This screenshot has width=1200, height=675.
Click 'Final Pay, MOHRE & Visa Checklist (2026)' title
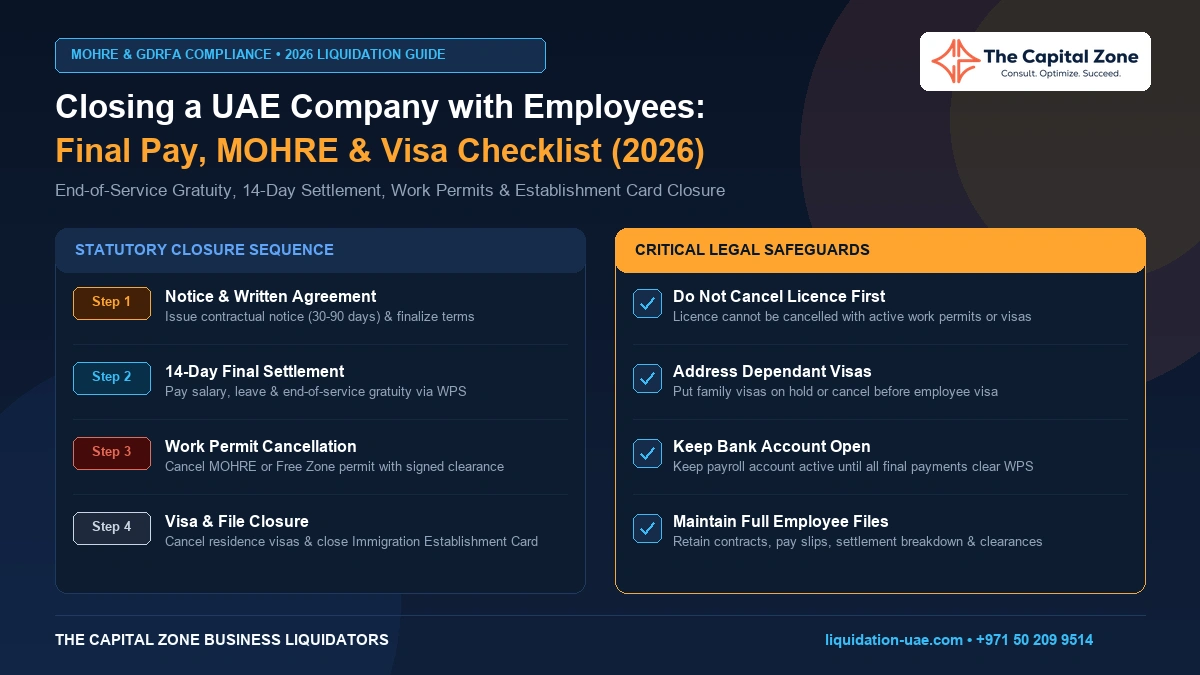pos(380,151)
